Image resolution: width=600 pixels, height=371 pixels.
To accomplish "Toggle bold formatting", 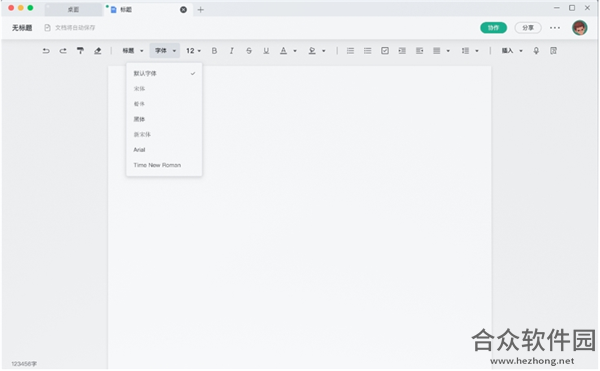I will 214,50.
